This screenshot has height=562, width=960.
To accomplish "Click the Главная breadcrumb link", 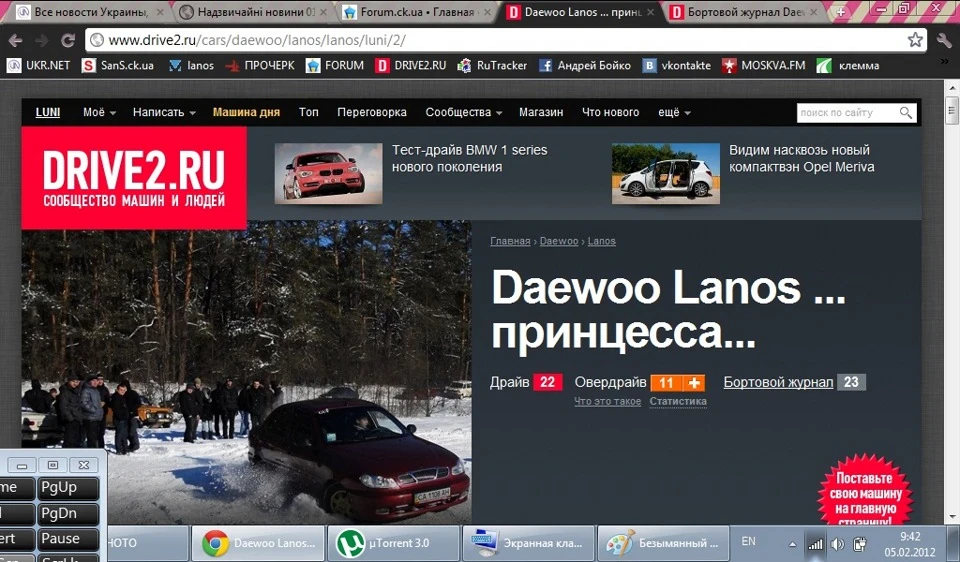I will click(510, 241).
